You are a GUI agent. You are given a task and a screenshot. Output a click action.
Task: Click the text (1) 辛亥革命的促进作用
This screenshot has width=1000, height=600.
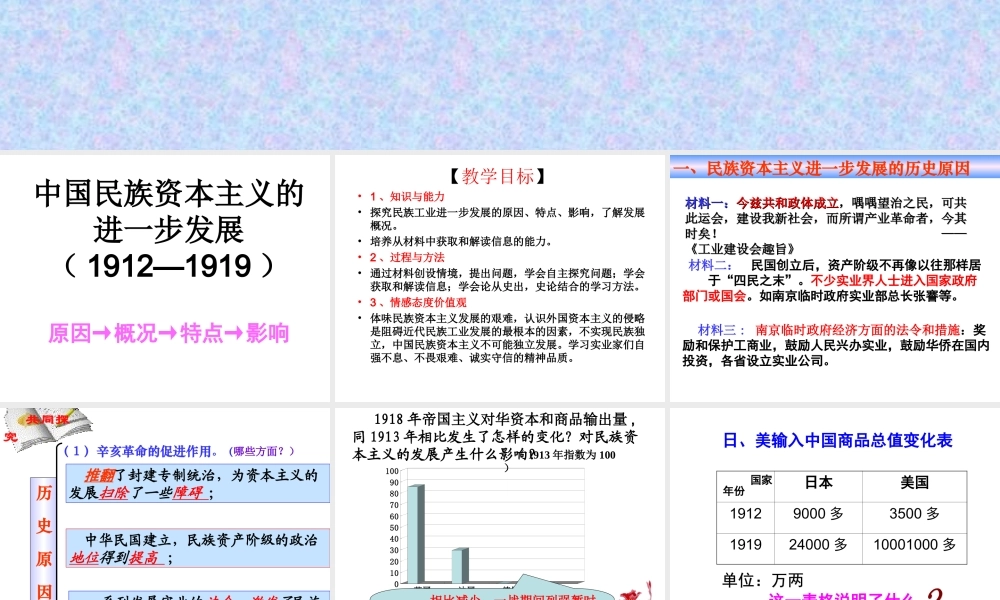click(142, 451)
